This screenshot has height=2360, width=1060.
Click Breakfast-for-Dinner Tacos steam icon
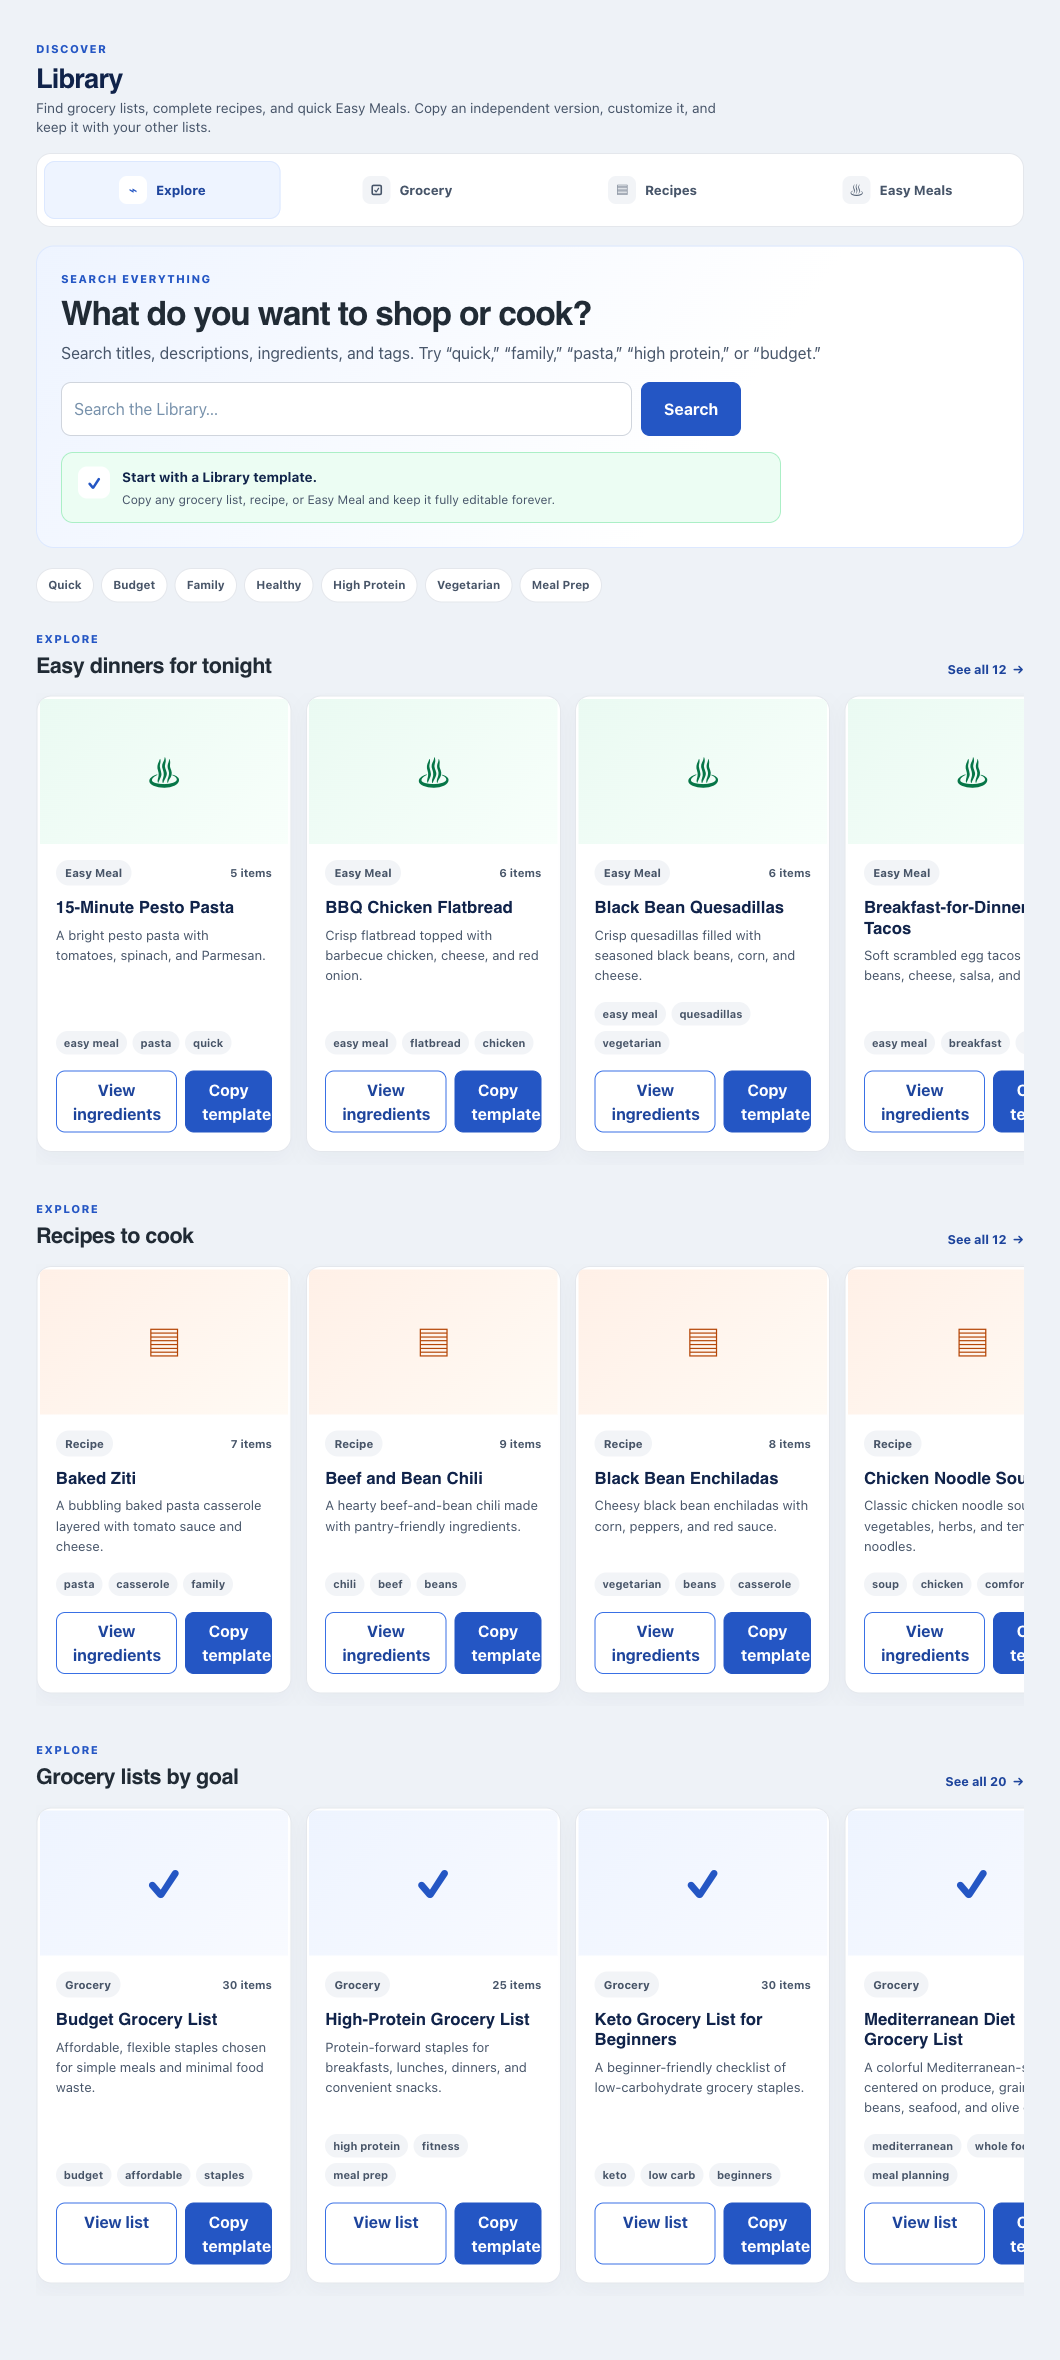pyautogui.click(x=972, y=773)
